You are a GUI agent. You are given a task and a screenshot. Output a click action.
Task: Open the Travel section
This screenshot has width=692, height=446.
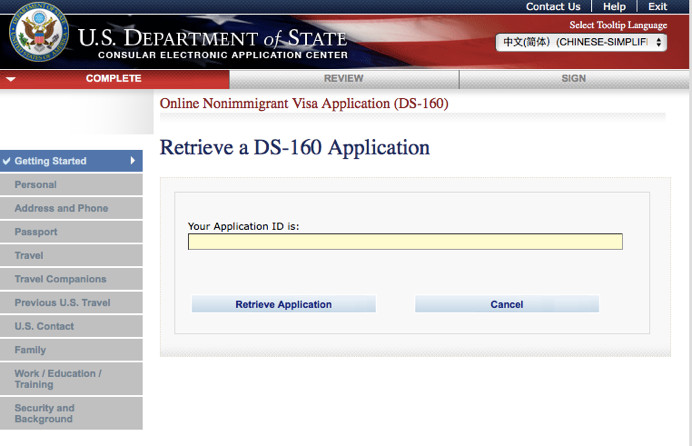pos(71,255)
